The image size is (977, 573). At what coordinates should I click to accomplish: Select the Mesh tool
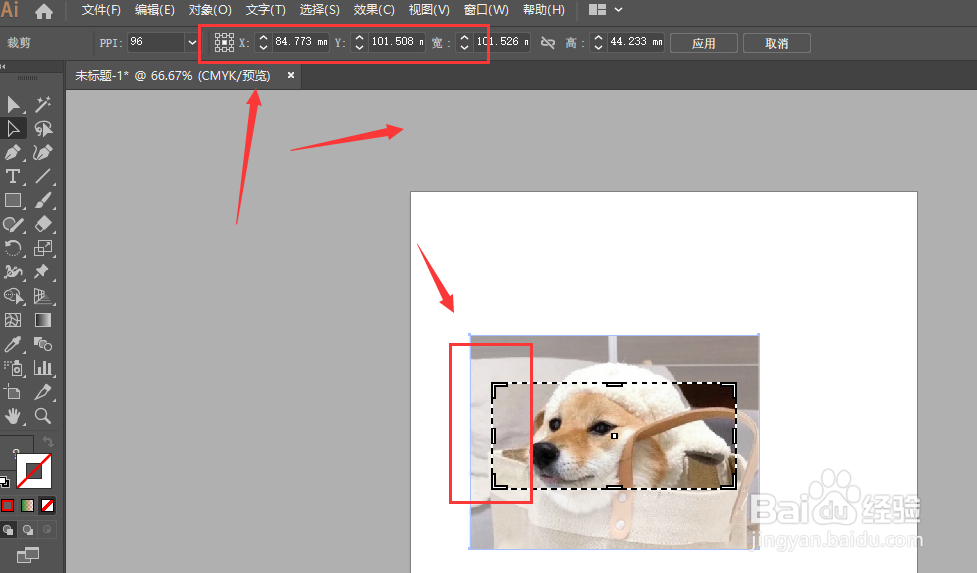13,320
